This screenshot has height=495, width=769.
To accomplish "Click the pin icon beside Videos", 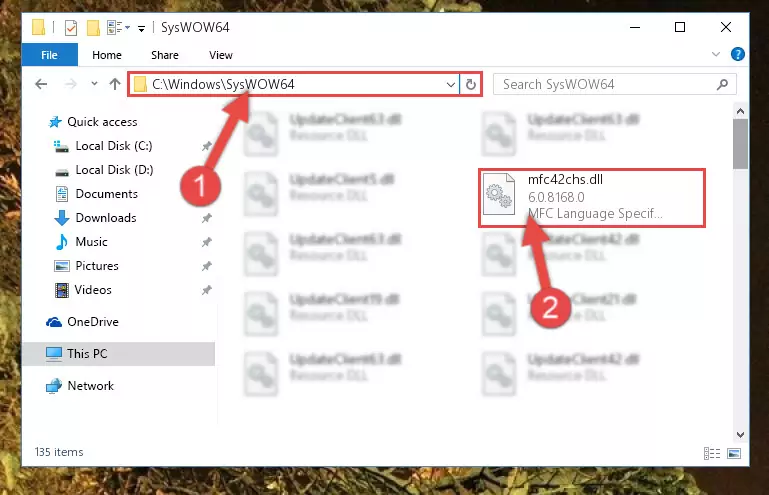I will (x=206, y=290).
